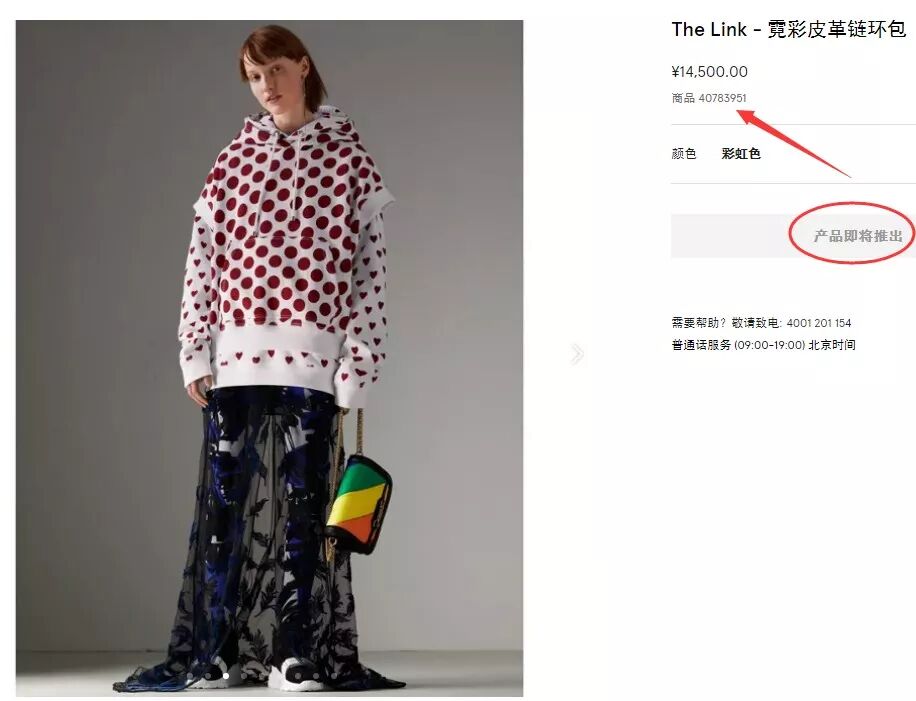
Task: Select the first carousel dot indicator
Action: point(190,676)
